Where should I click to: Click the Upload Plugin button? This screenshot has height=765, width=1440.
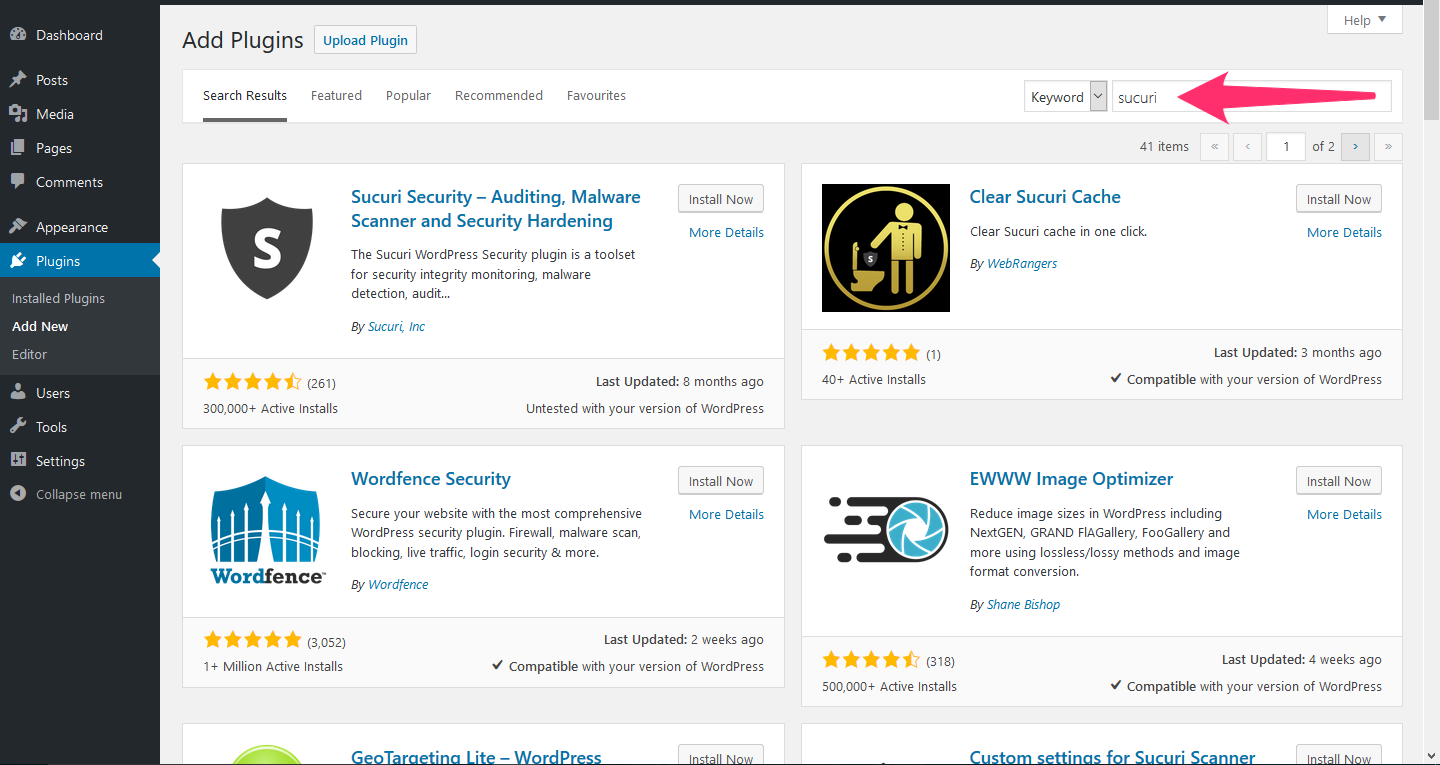(x=365, y=40)
